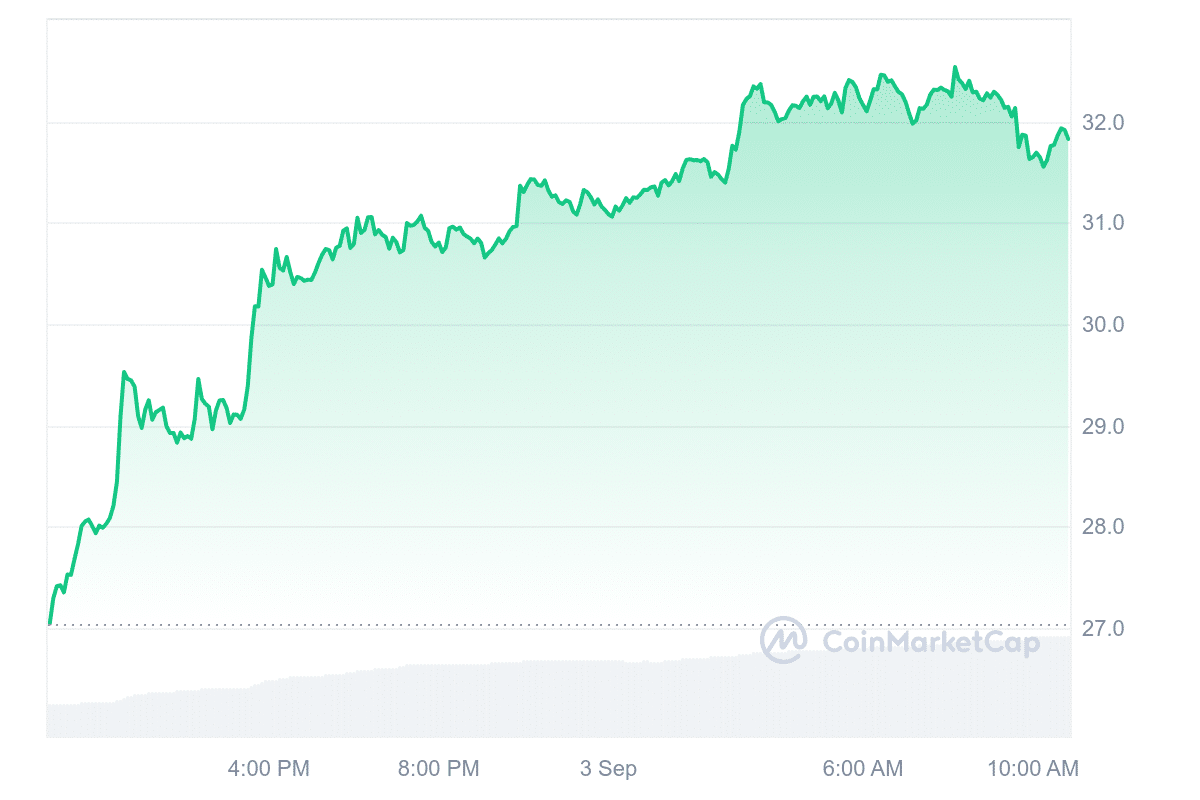Click the starting point of the green price line
1200x800 pixels.
click(49, 624)
